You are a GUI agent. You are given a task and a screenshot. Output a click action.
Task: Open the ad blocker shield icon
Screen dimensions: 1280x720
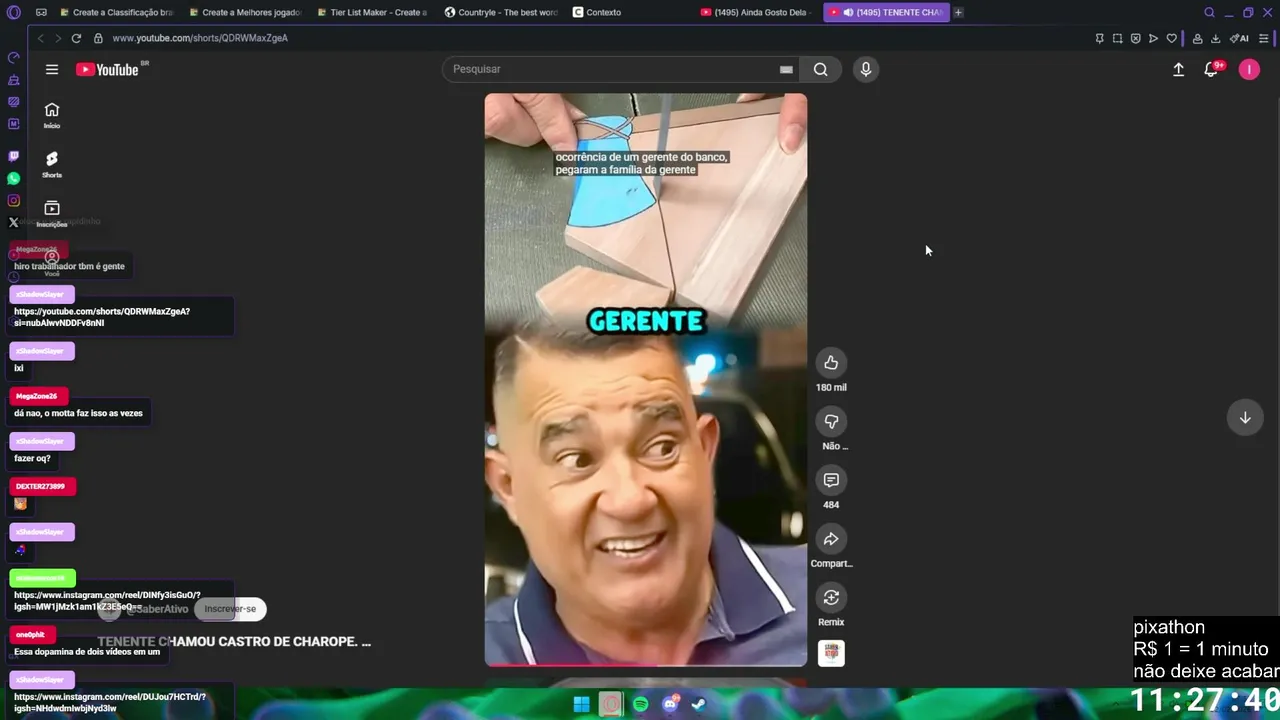point(1135,38)
